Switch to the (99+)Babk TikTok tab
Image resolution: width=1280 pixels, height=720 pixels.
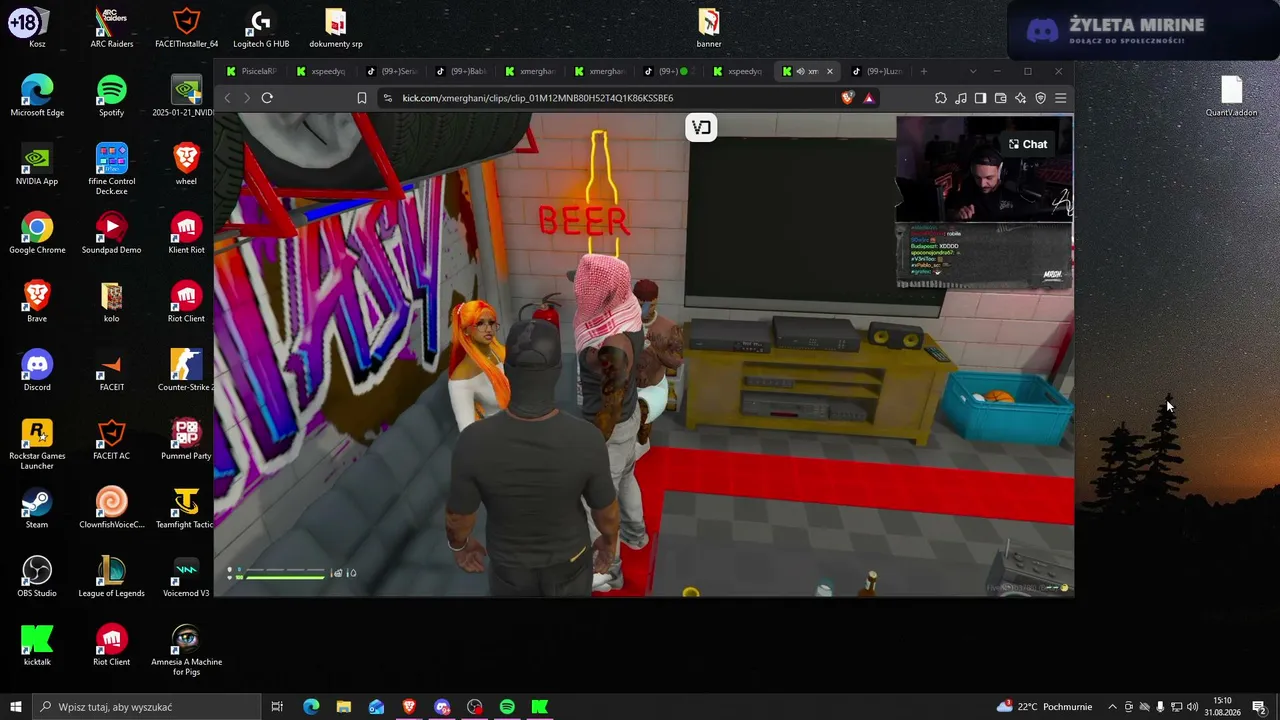pyautogui.click(x=461, y=71)
